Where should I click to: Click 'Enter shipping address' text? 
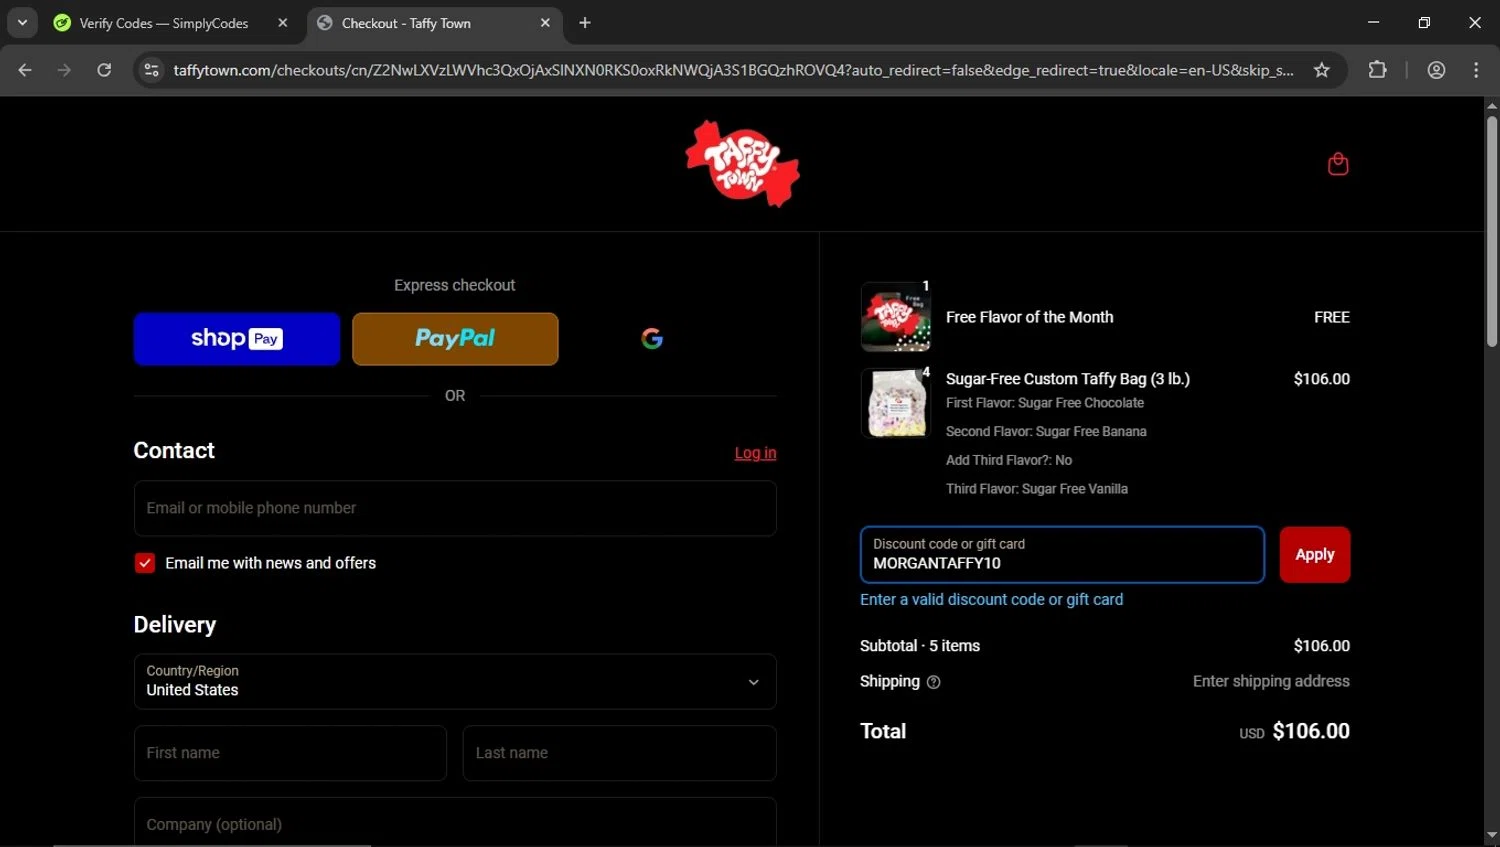point(1271,681)
